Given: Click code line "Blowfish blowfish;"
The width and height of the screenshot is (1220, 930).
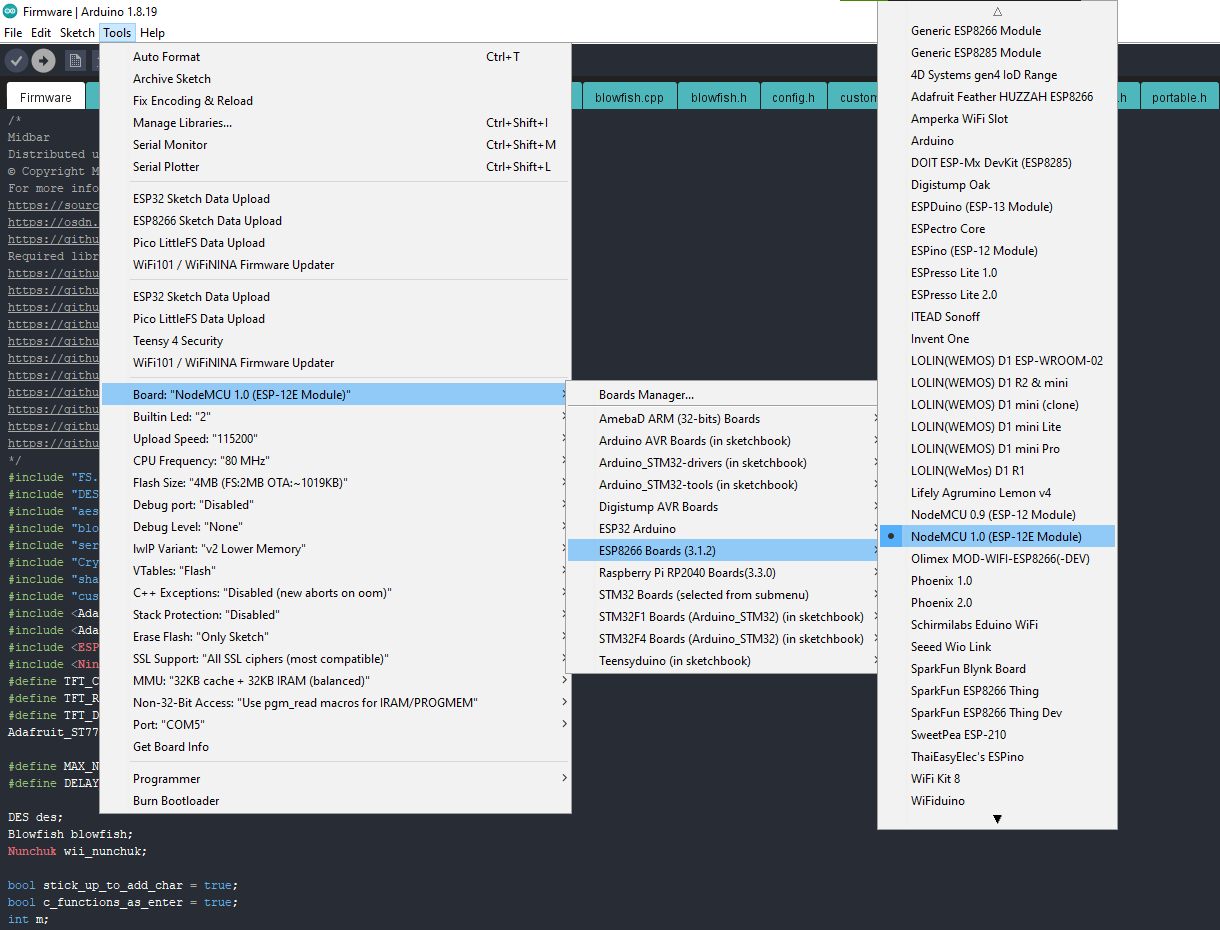Looking at the screenshot, I should click(70, 834).
